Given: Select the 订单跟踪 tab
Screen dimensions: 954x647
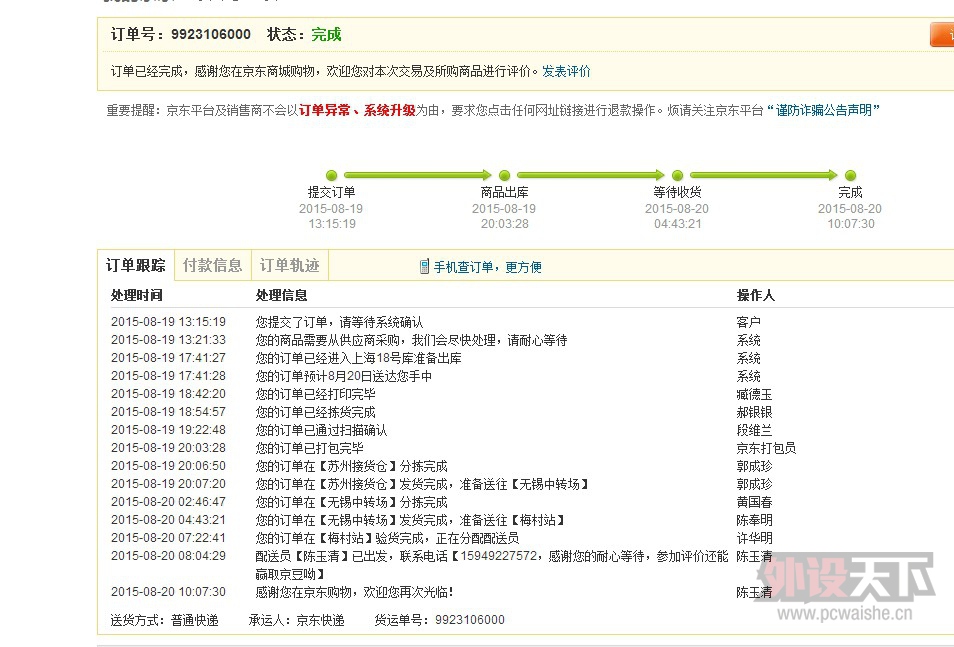Looking at the screenshot, I should [136, 265].
